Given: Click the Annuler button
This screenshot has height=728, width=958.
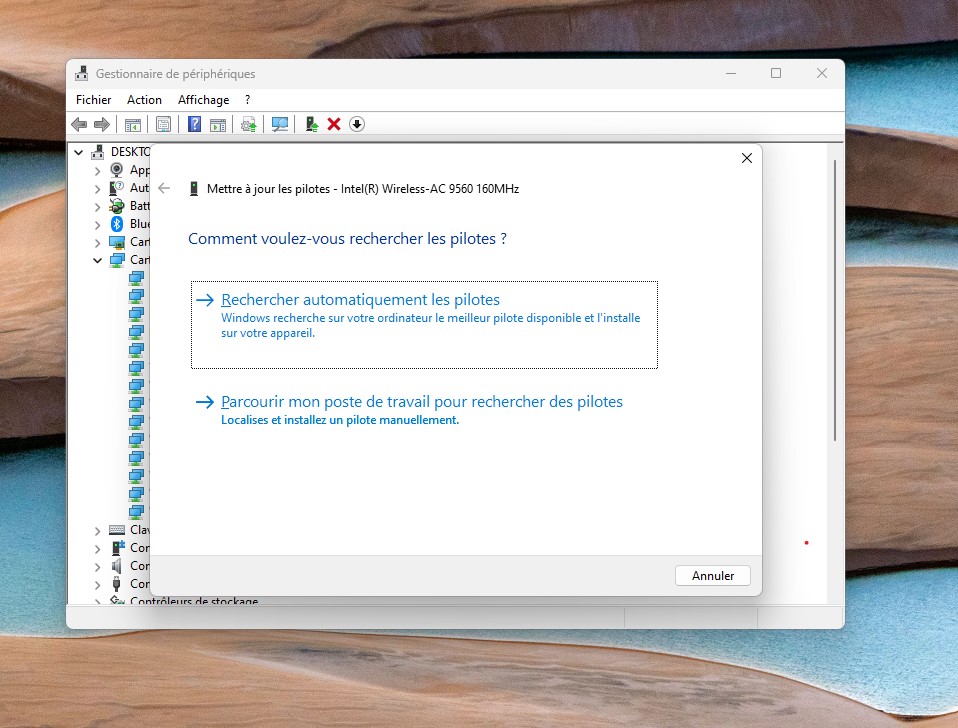Looking at the screenshot, I should point(712,575).
